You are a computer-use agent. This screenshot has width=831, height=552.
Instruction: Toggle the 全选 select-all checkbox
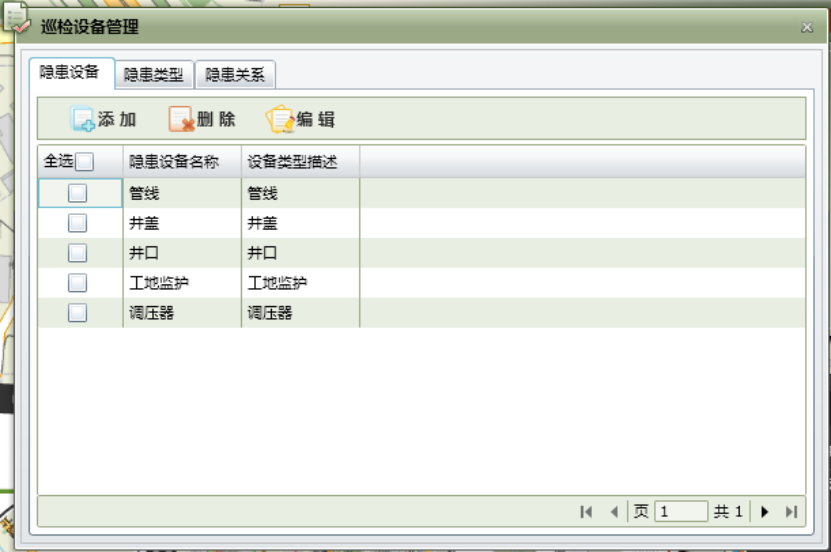click(x=85, y=162)
